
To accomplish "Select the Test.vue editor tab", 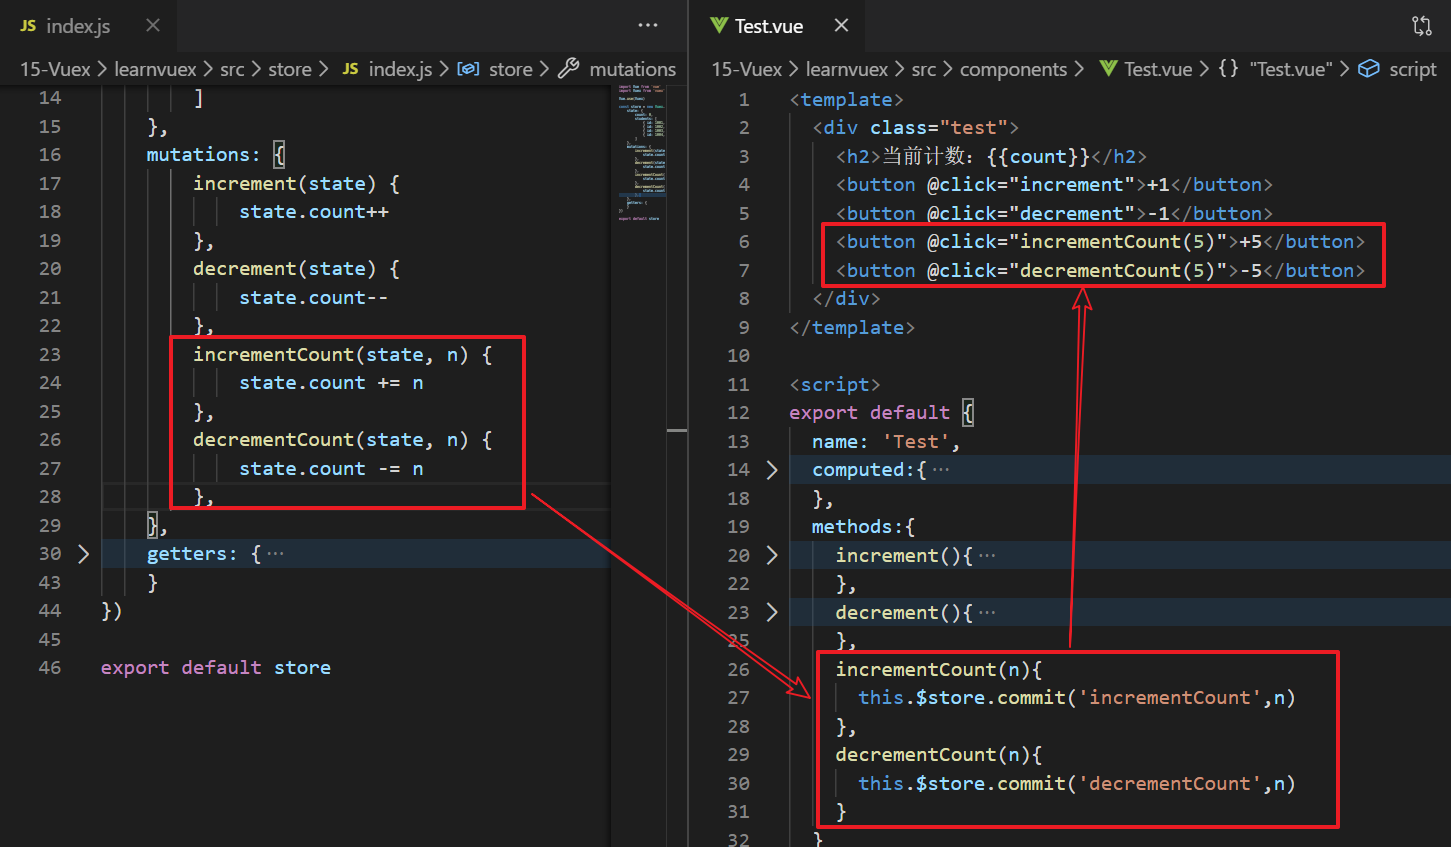I will tap(768, 26).
